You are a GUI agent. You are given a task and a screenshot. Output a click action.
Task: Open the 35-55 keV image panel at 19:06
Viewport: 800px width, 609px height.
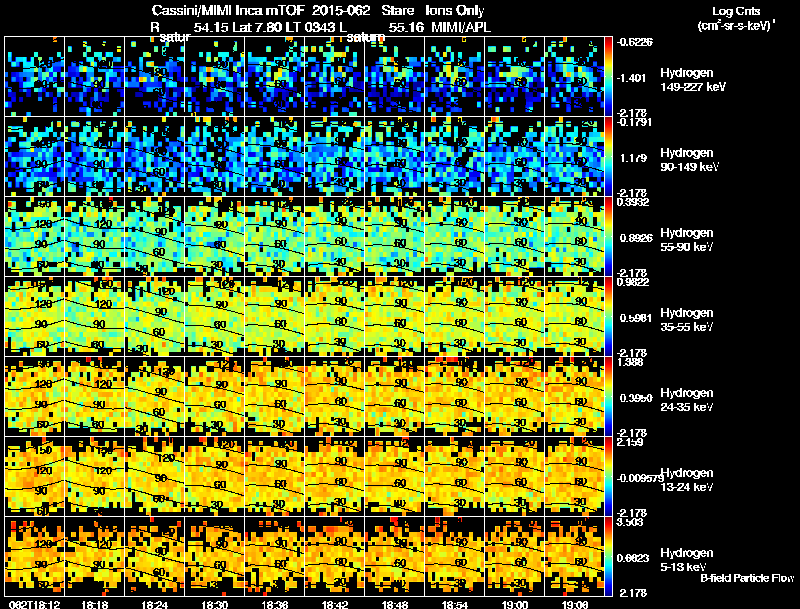(574, 317)
